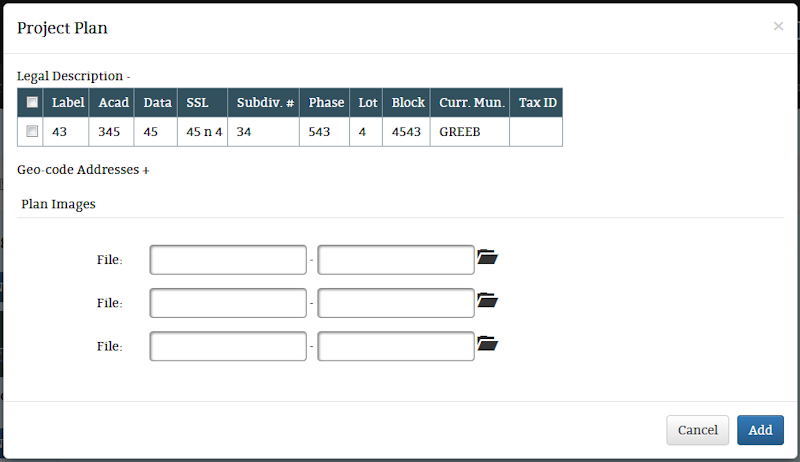
Task: Tick the select-all checkbox in table header
Action: 32,102
